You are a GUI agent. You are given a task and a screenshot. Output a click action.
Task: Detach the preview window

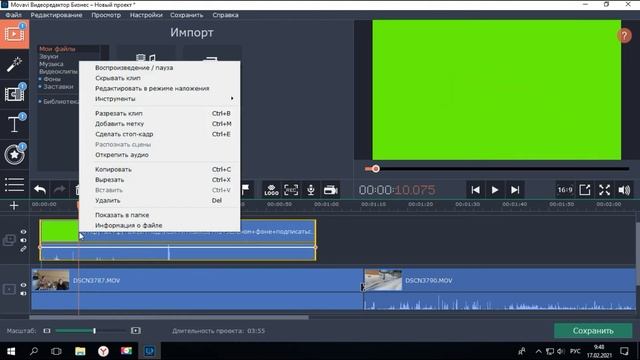tap(585, 190)
